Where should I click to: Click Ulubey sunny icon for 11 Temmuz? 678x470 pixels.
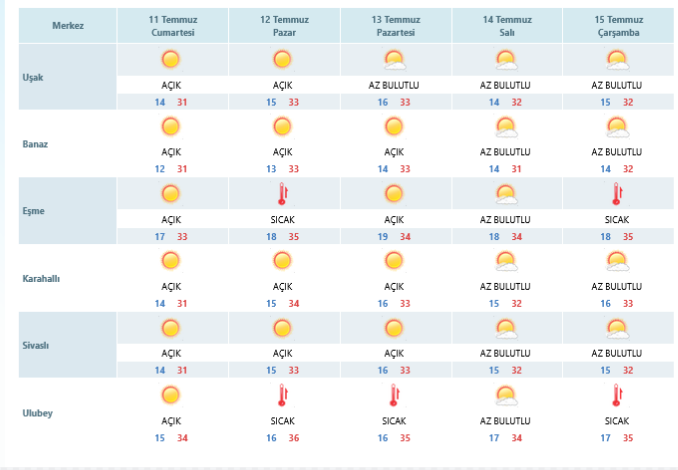(170, 395)
